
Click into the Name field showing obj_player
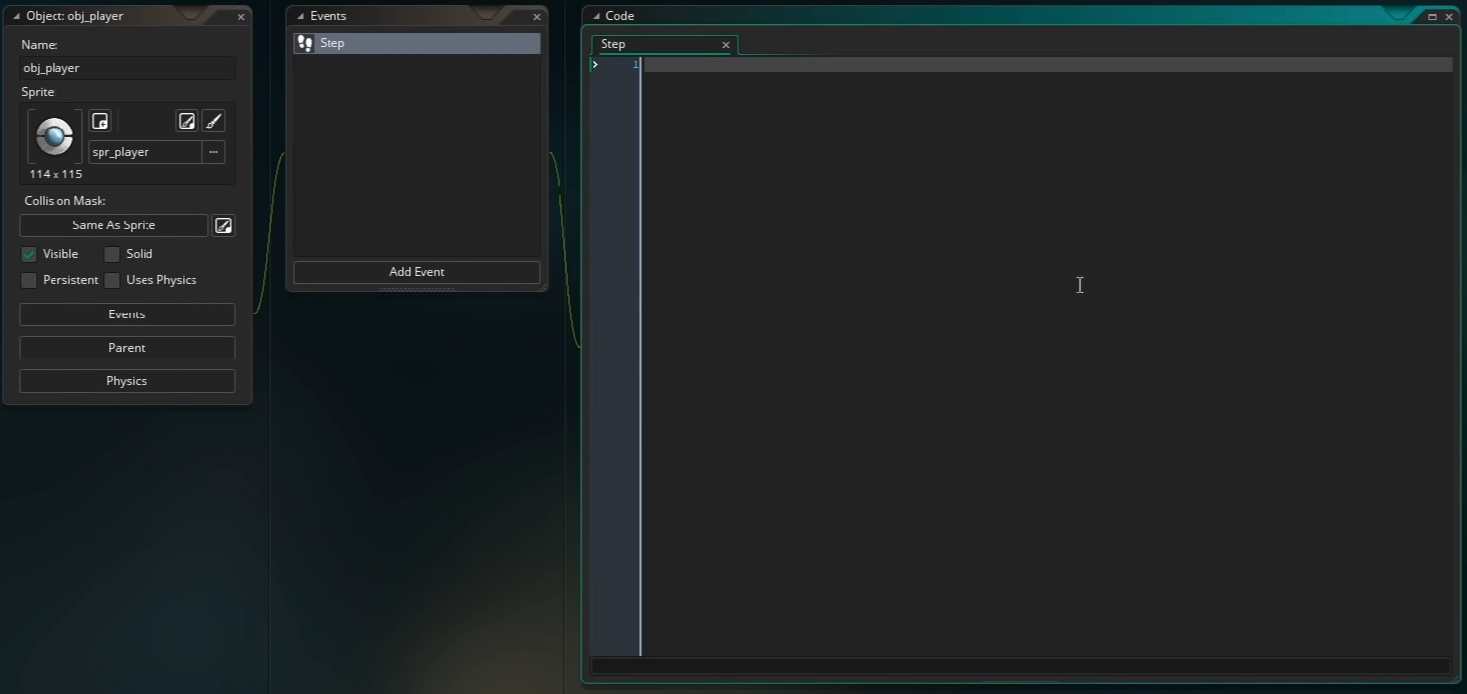point(127,68)
